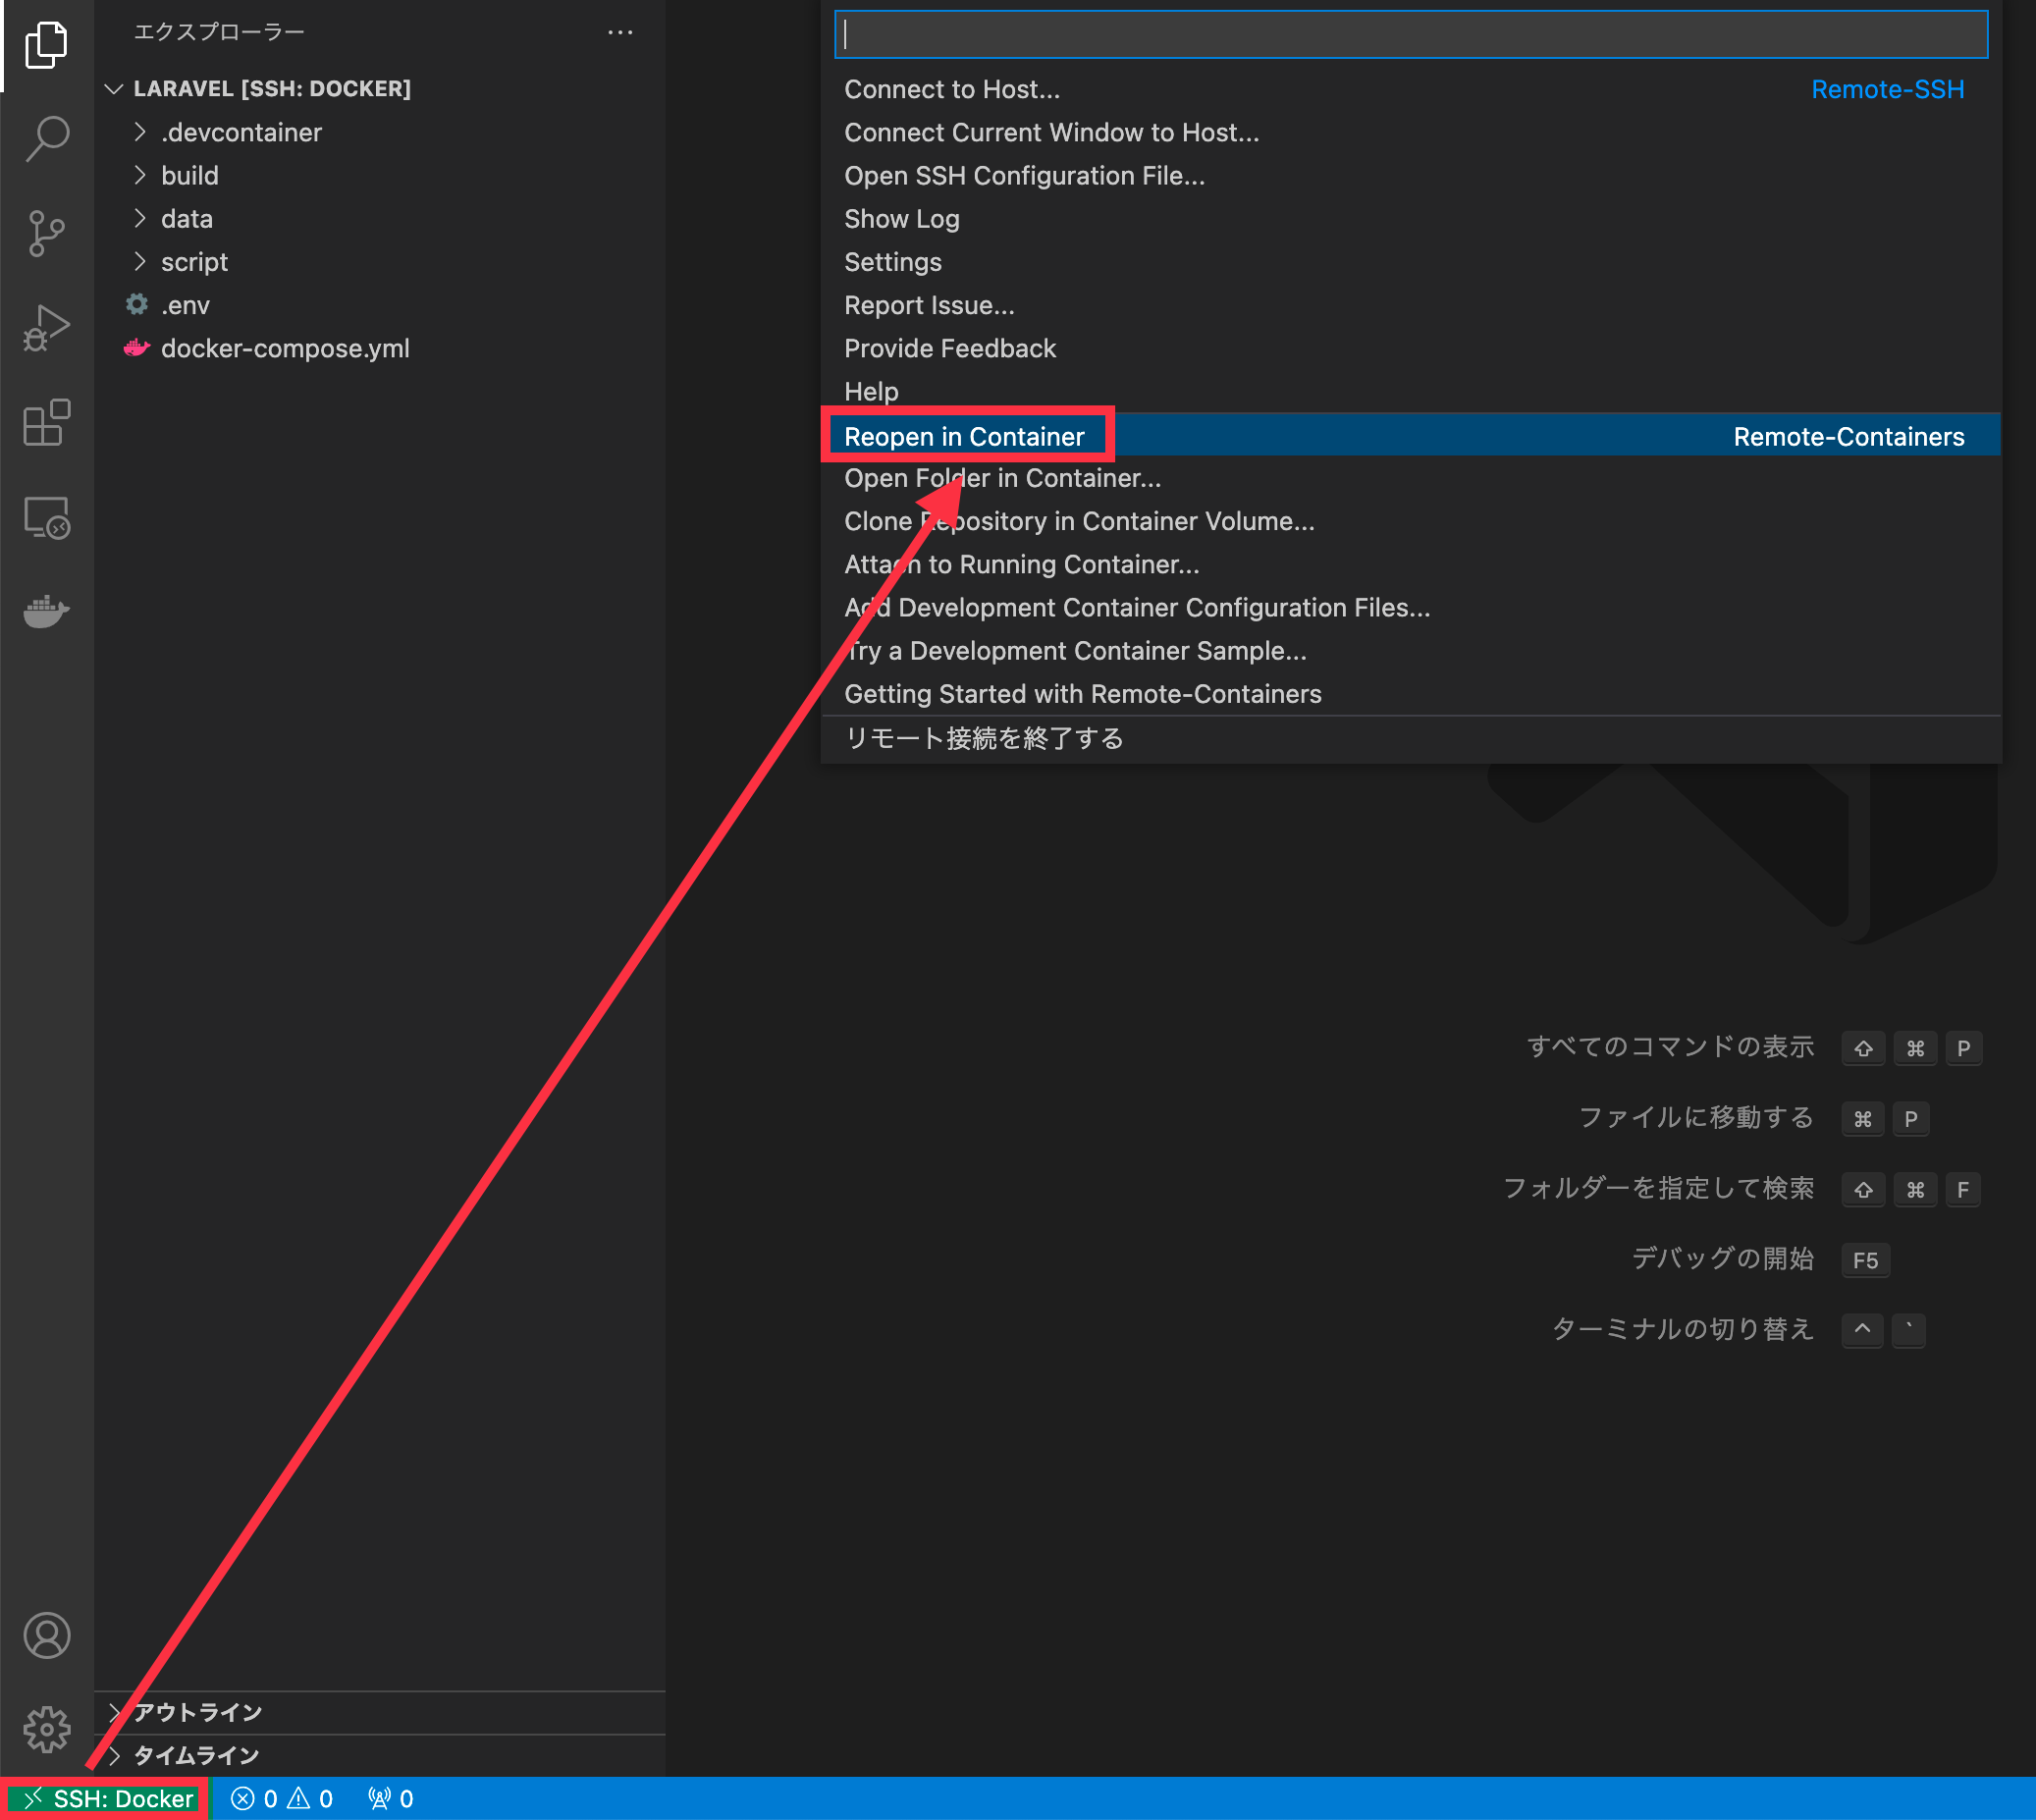
Task: Expand the build folder
Action: point(189,176)
